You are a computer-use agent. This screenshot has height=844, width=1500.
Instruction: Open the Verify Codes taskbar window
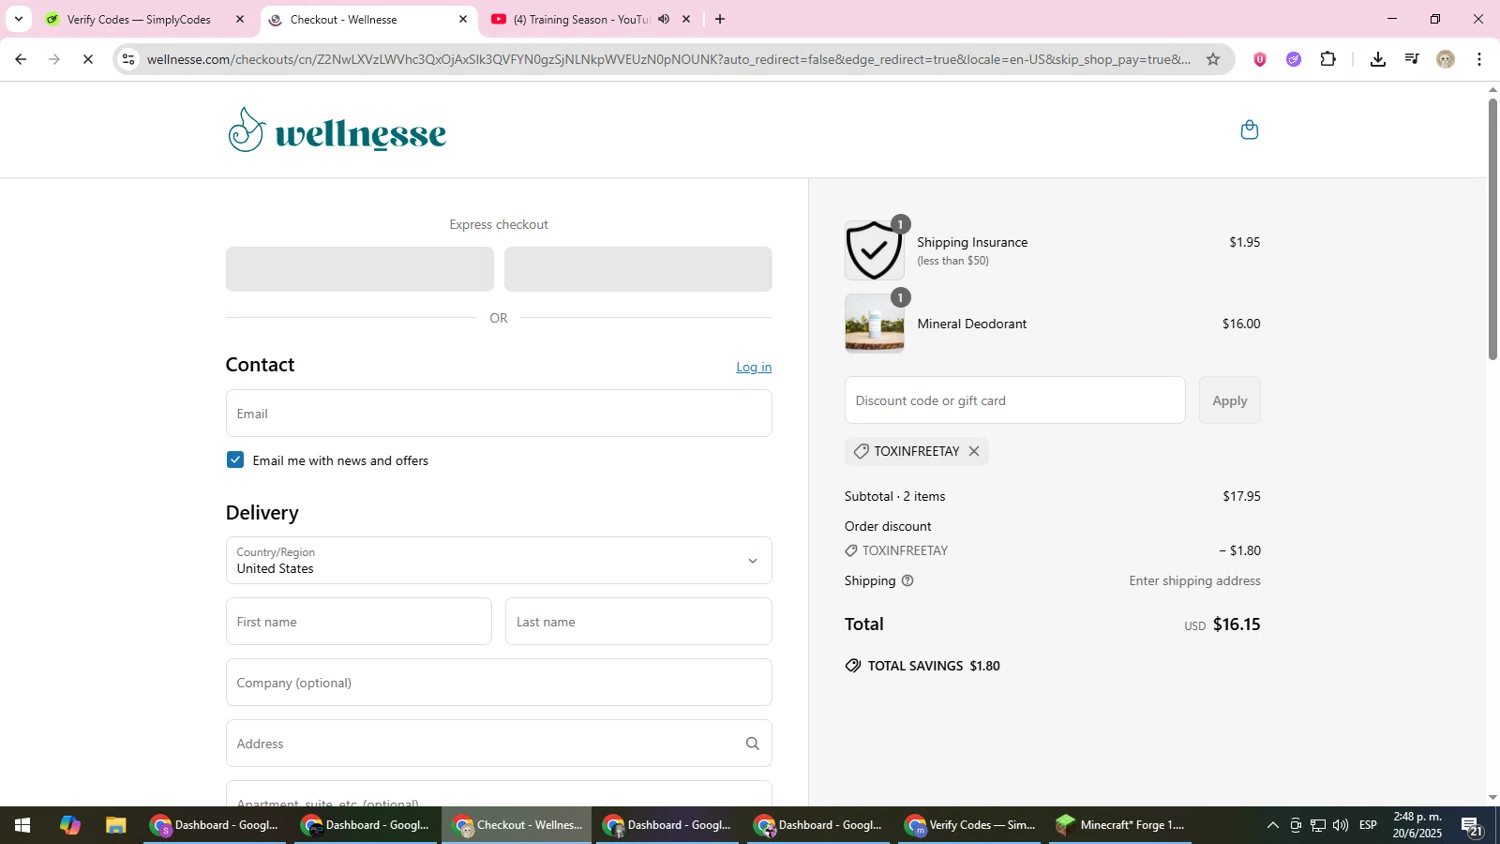[x=970, y=825]
